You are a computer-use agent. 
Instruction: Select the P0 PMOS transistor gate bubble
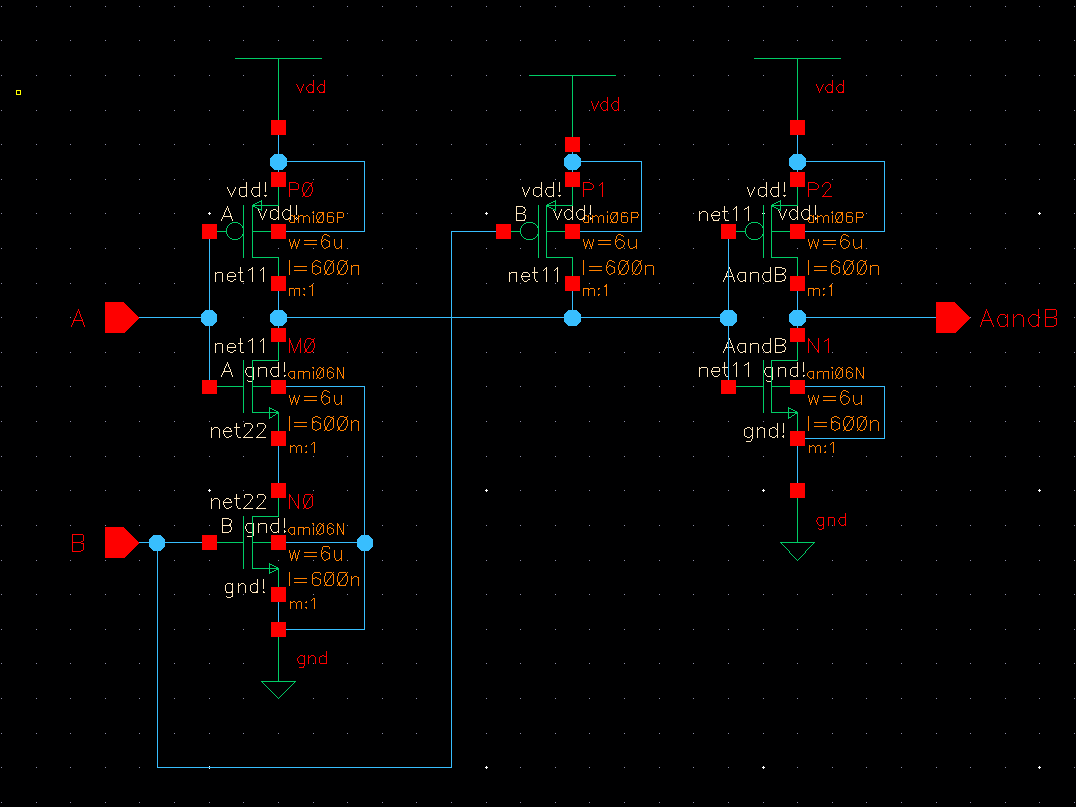tap(235, 231)
